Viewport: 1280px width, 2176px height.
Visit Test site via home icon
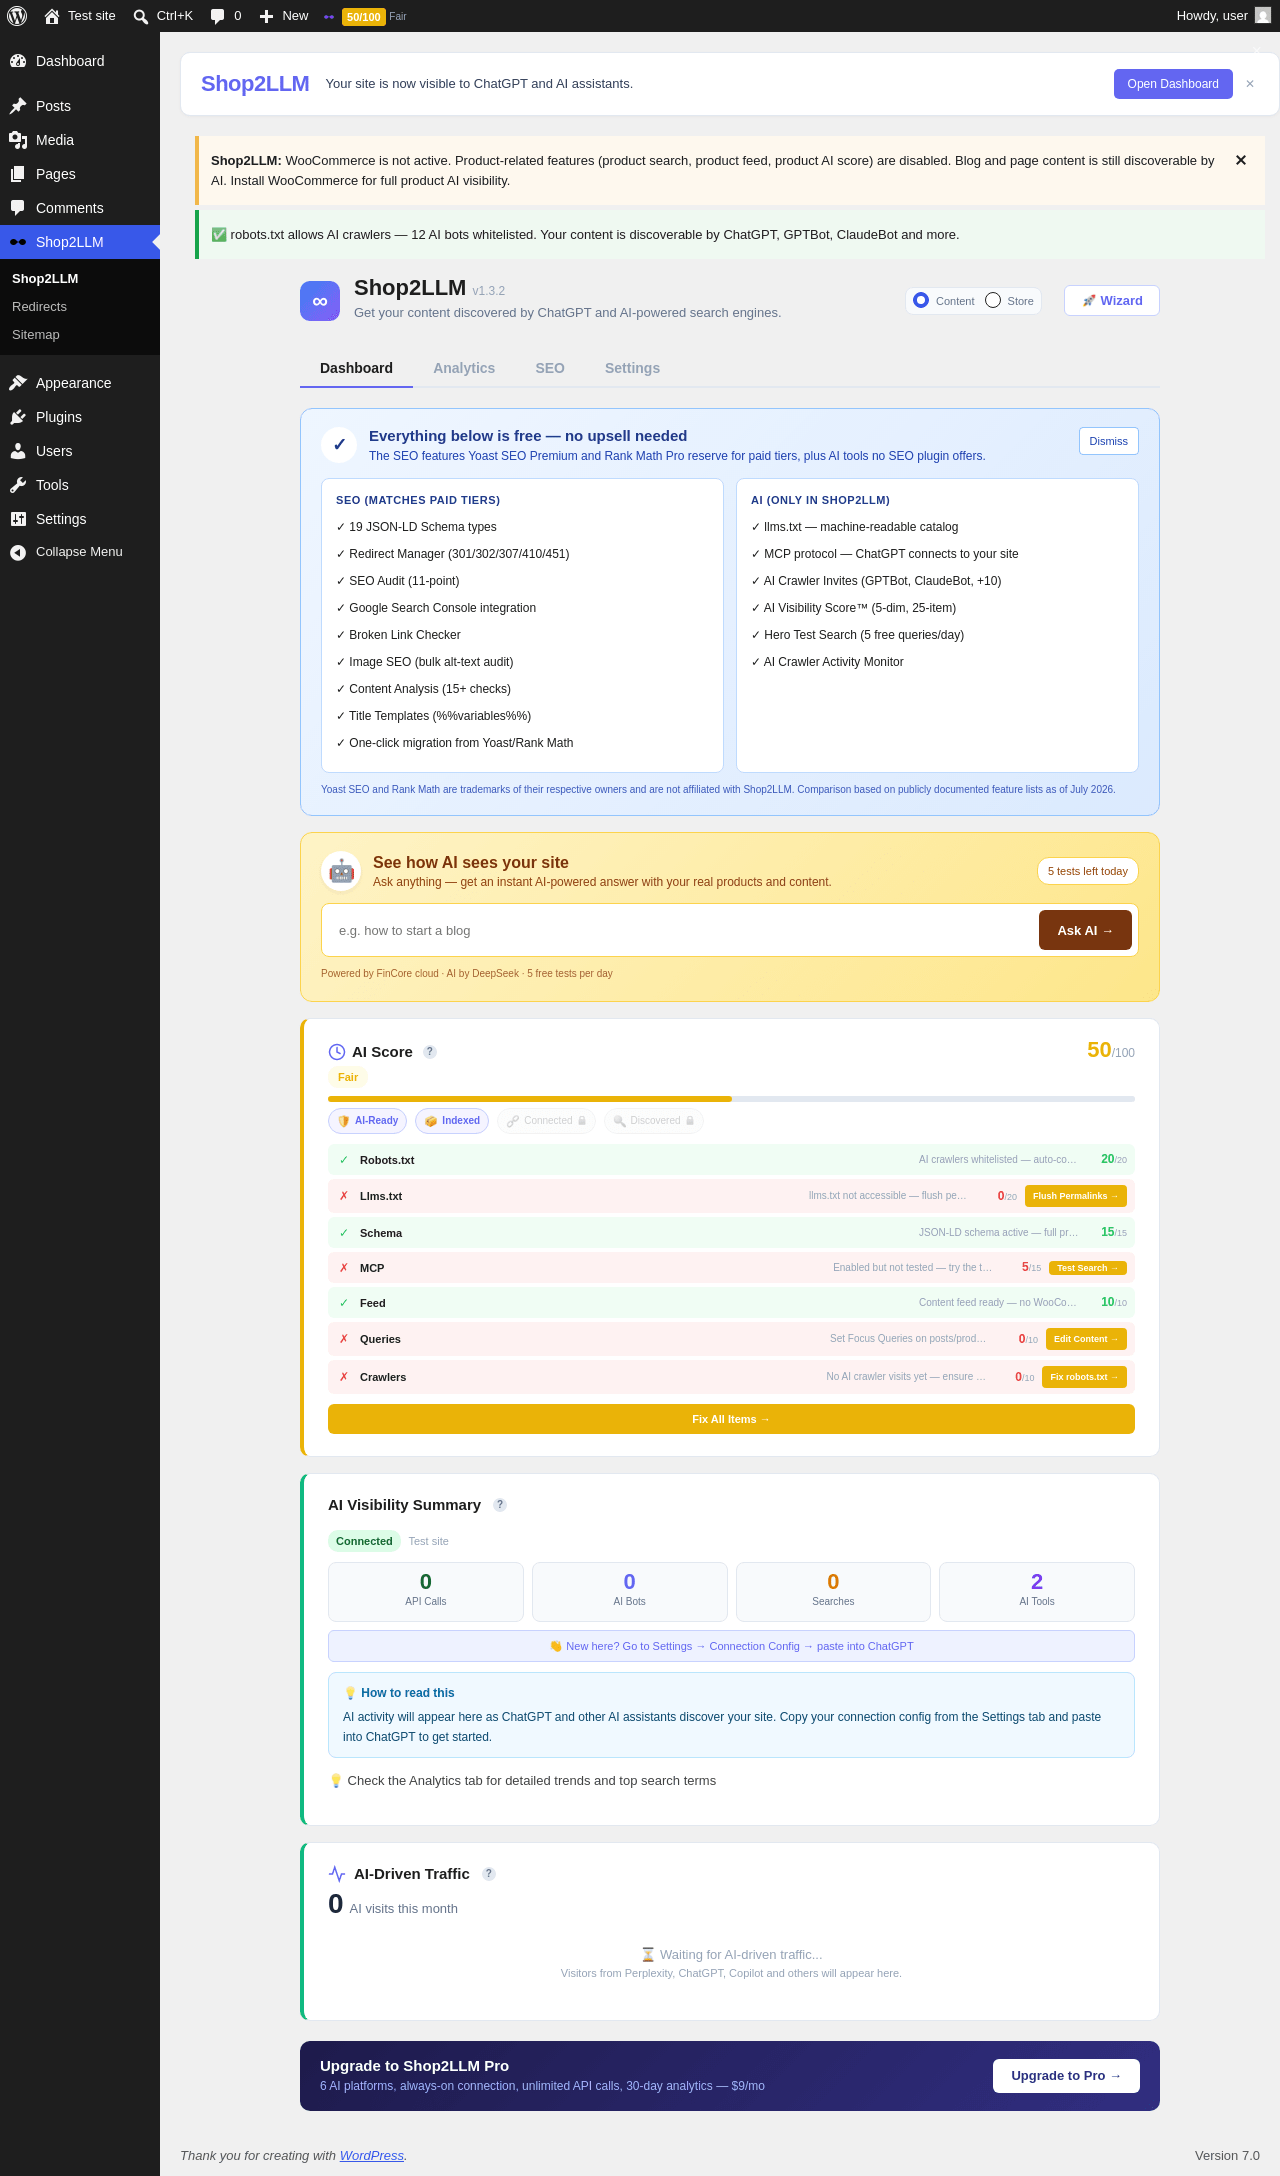click(80, 16)
